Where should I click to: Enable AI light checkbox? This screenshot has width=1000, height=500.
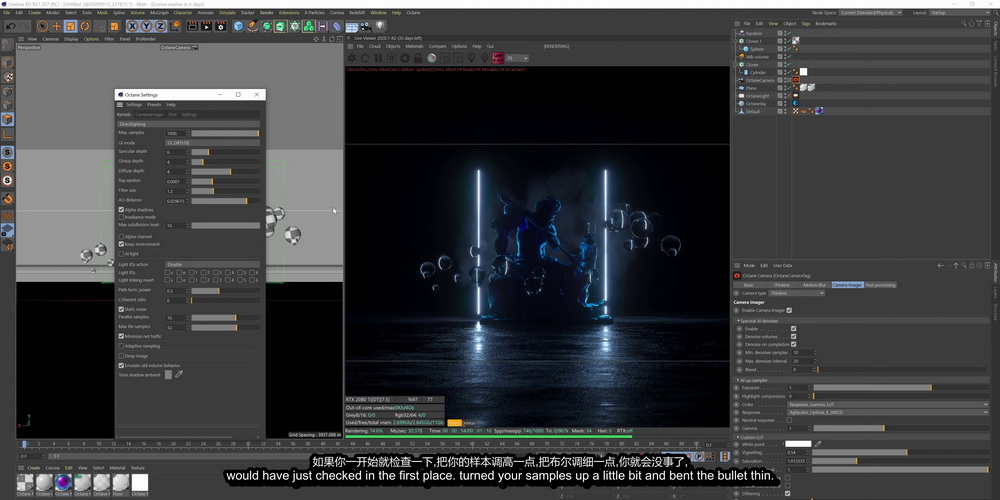(x=121, y=254)
